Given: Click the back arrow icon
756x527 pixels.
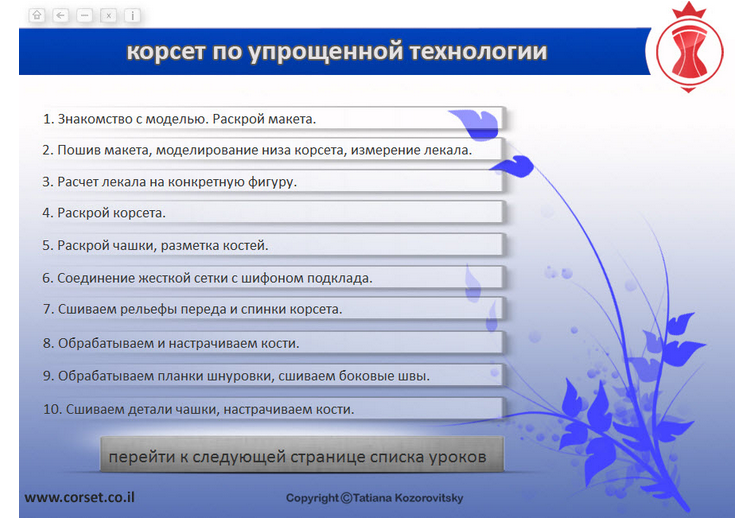Looking at the screenshot, I should click(60, 15).
